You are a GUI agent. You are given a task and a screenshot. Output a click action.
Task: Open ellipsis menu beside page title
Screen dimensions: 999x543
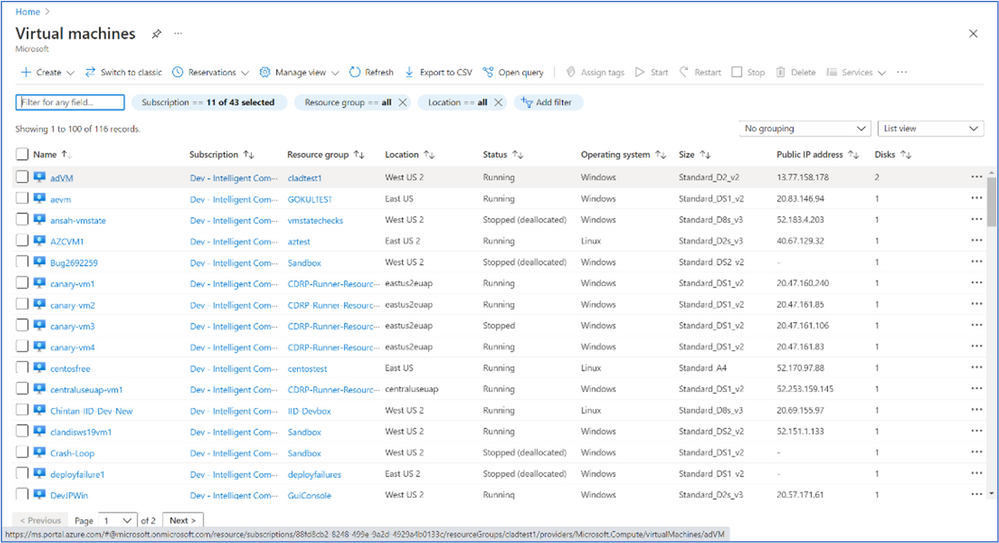coord(178,33)
